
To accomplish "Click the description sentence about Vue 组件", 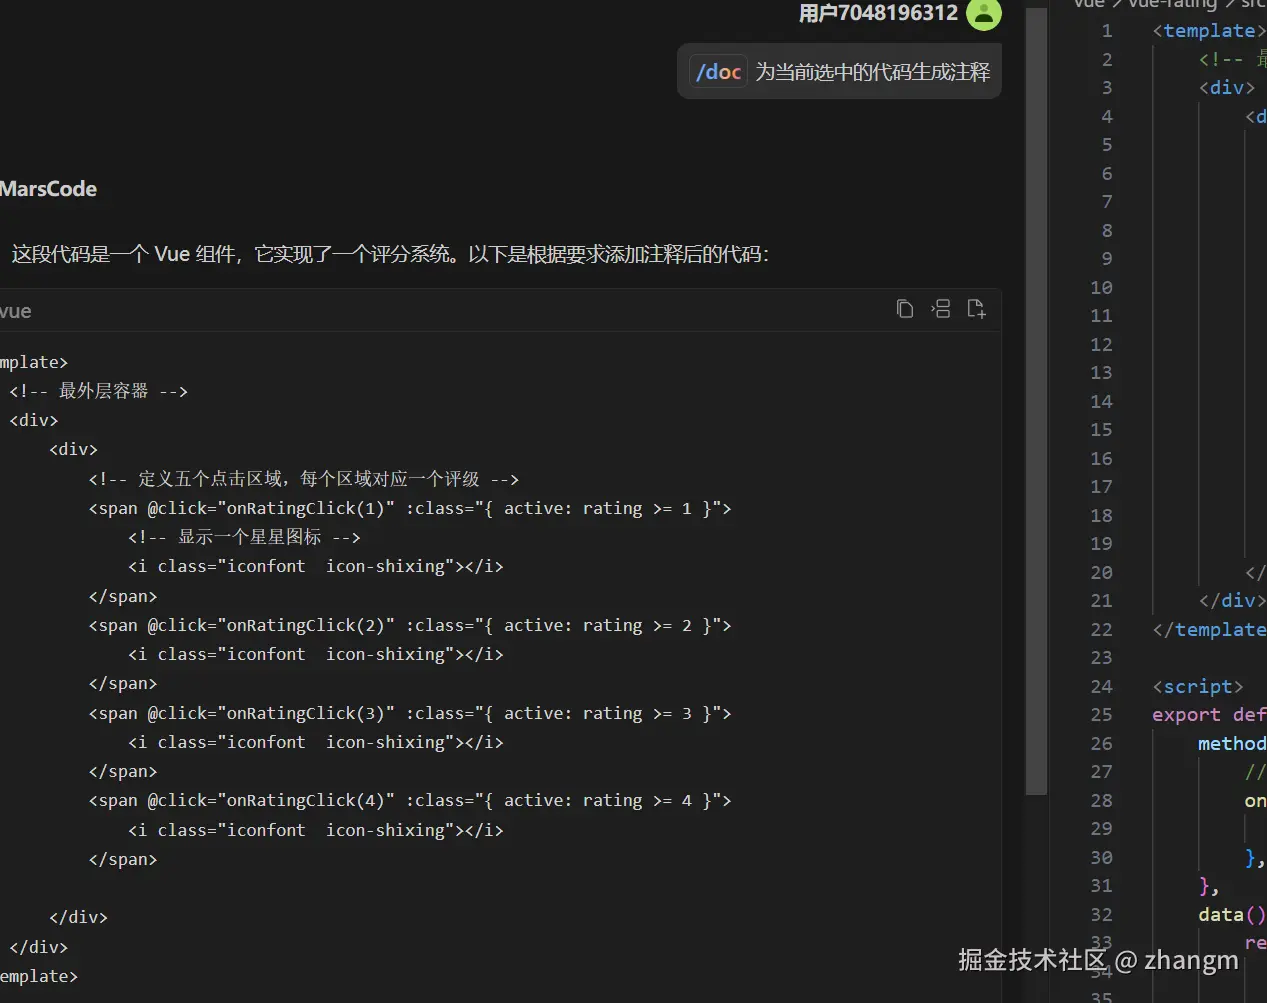I will (x=390, y=254).
